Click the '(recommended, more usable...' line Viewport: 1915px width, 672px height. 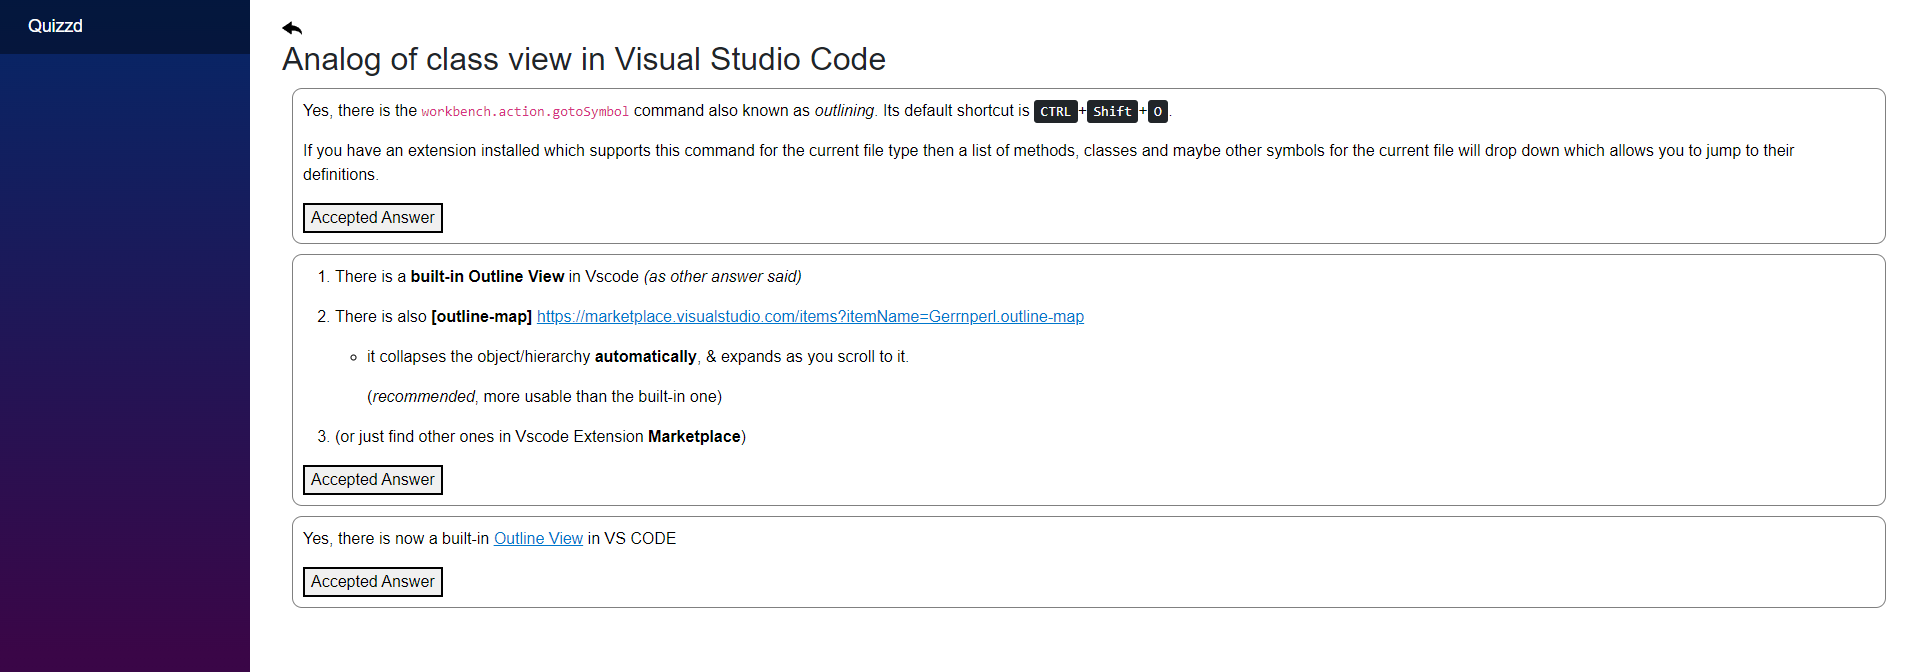coord(544,397)
